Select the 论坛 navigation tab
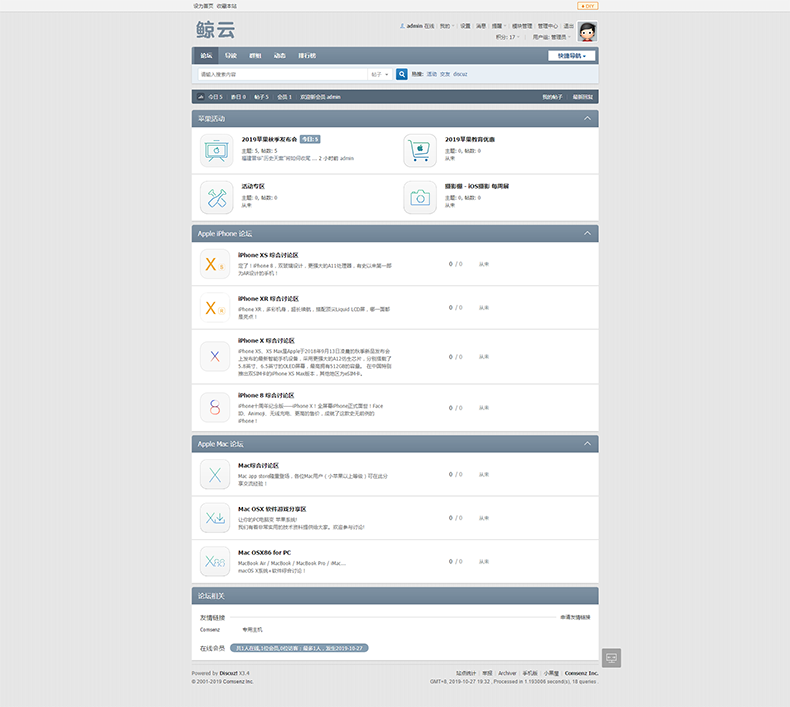Screen dimensions: 790x707 [x=206, y=55]
